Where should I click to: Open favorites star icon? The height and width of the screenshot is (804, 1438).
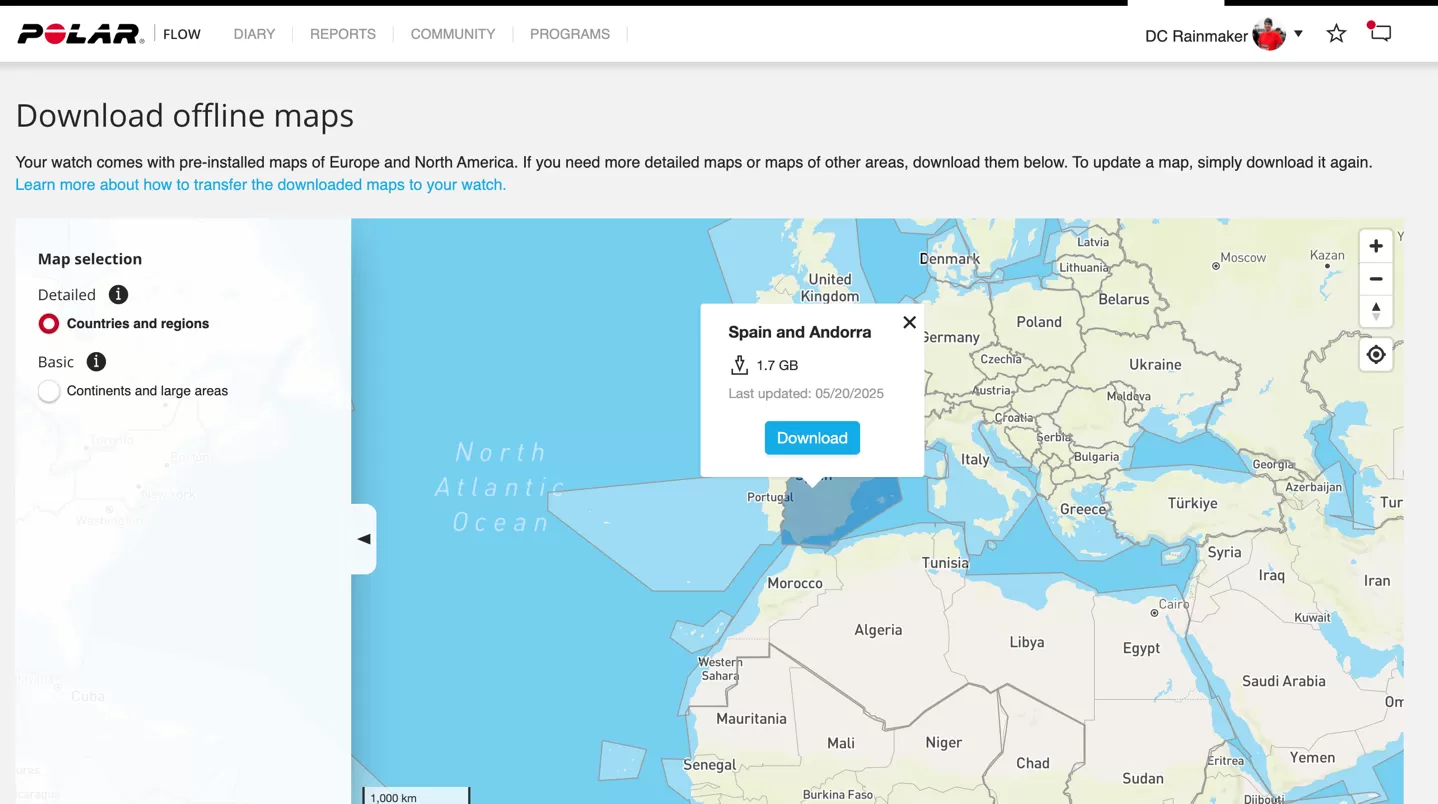(1336, 34)
